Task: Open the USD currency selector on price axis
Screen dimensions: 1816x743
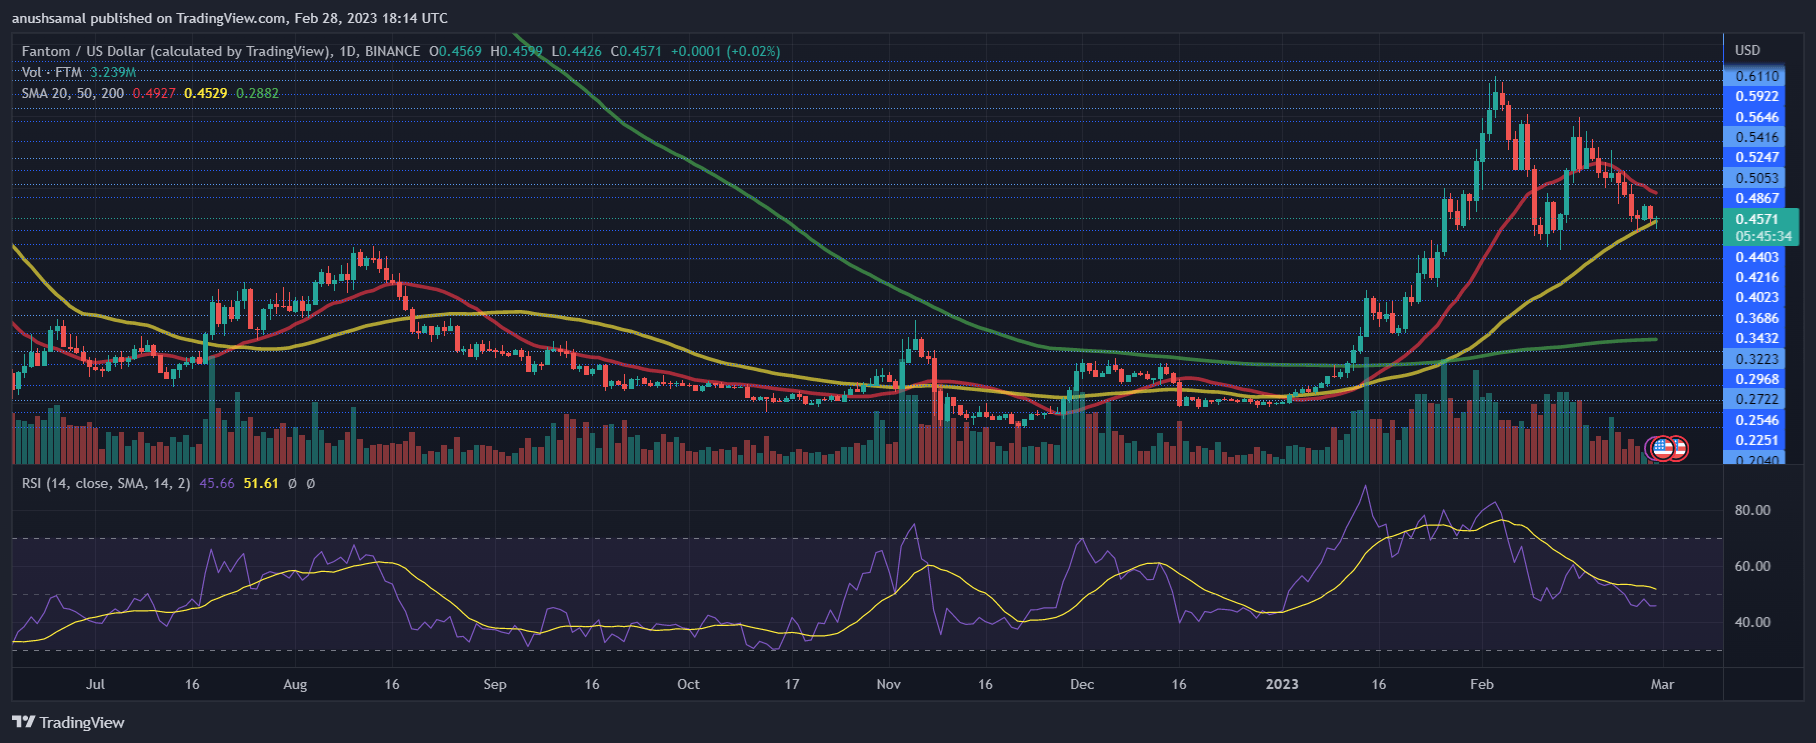Action: tap(1747, 50)
